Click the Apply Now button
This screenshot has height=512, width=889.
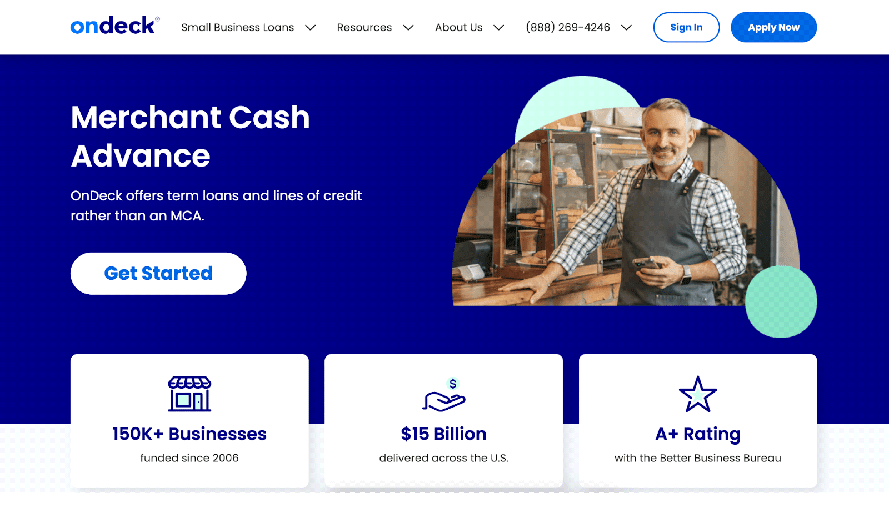click(773, 27)
